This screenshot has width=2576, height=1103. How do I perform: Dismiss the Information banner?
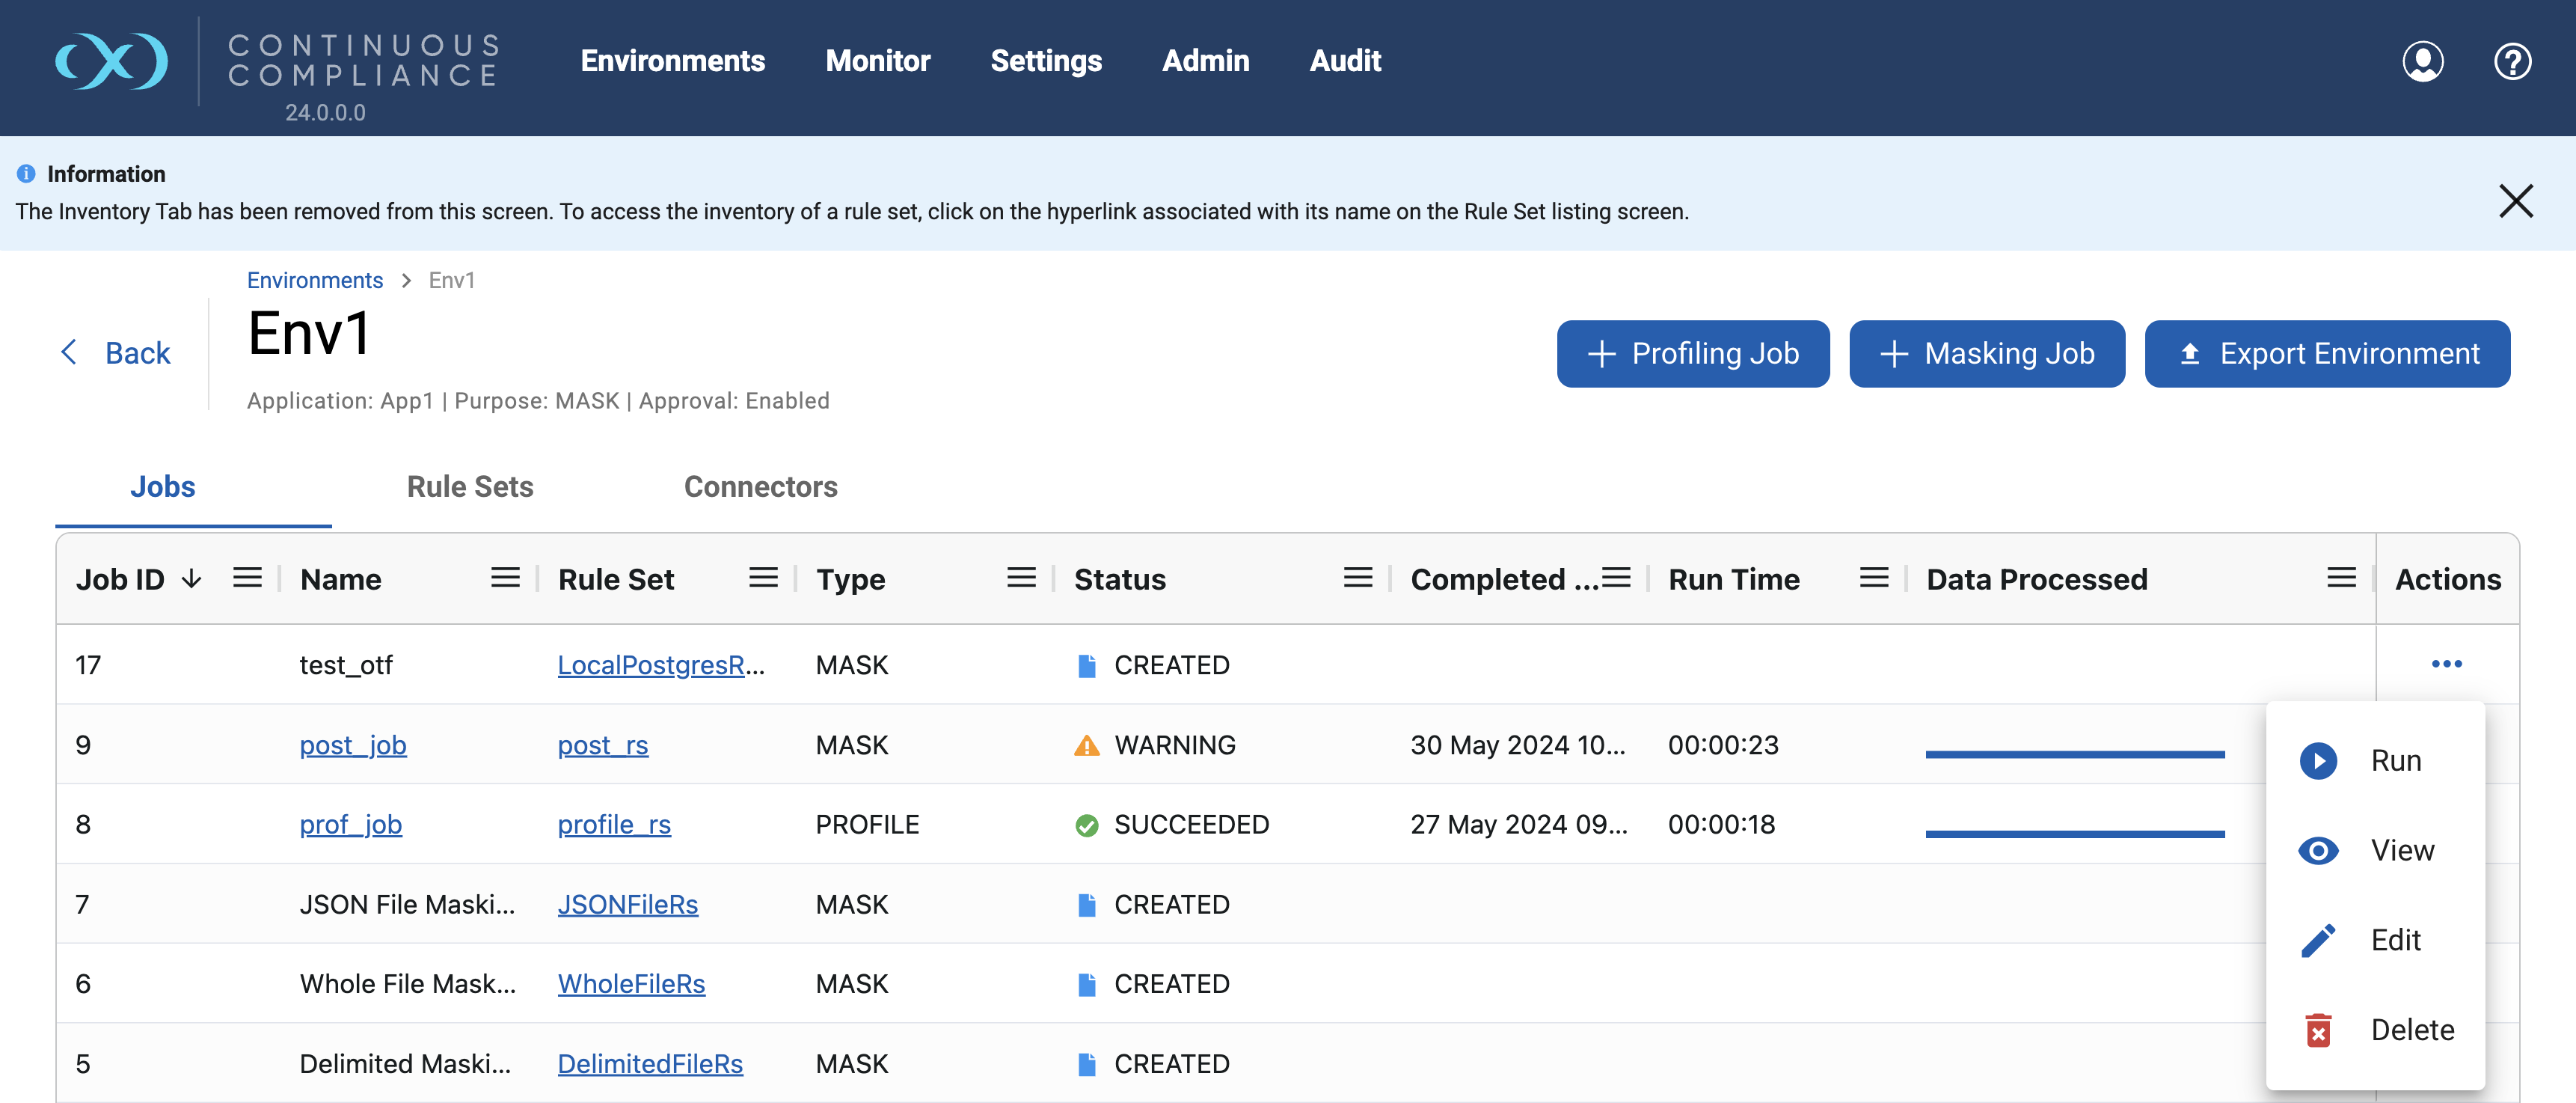pos(2516,201)
